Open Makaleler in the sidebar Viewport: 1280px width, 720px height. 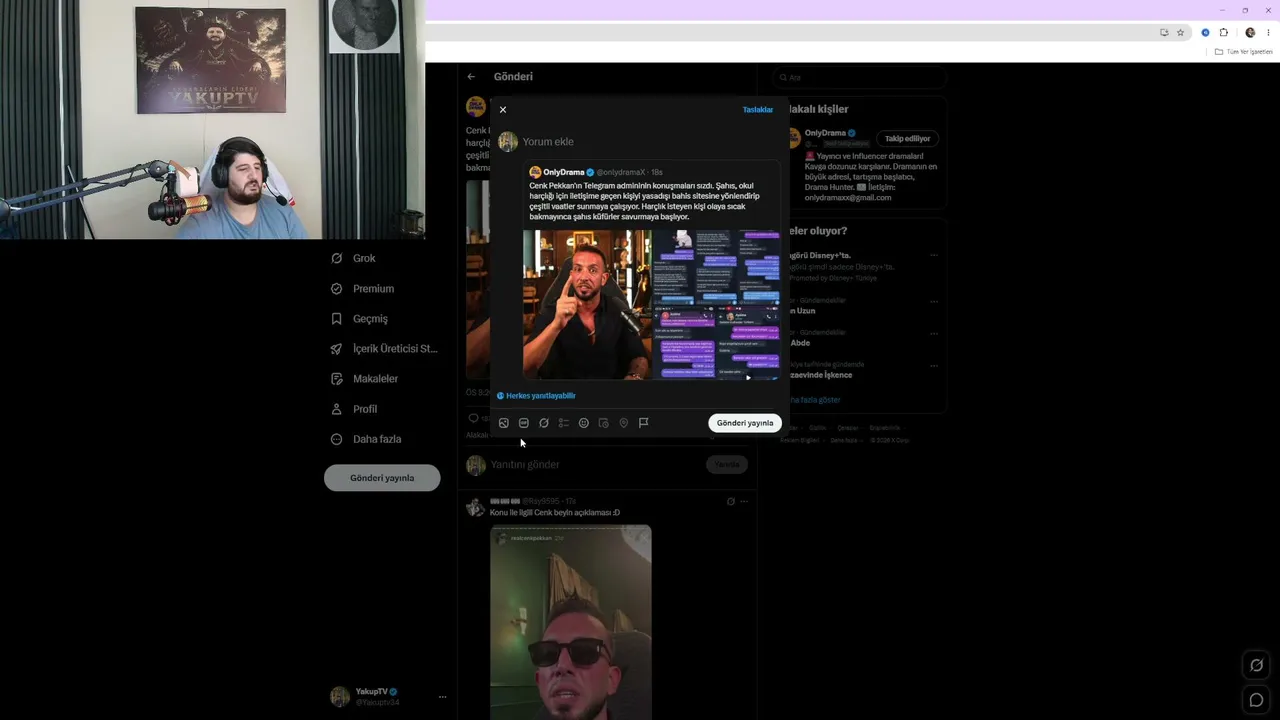364,379
